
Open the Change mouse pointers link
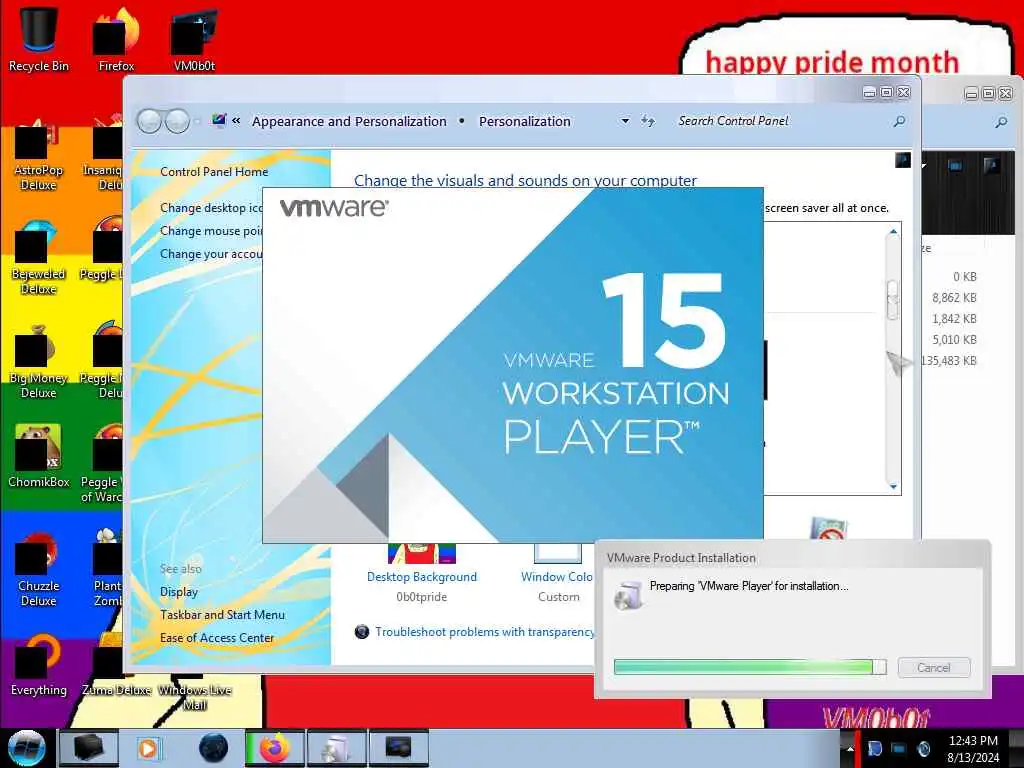click(x=211, y=231)
